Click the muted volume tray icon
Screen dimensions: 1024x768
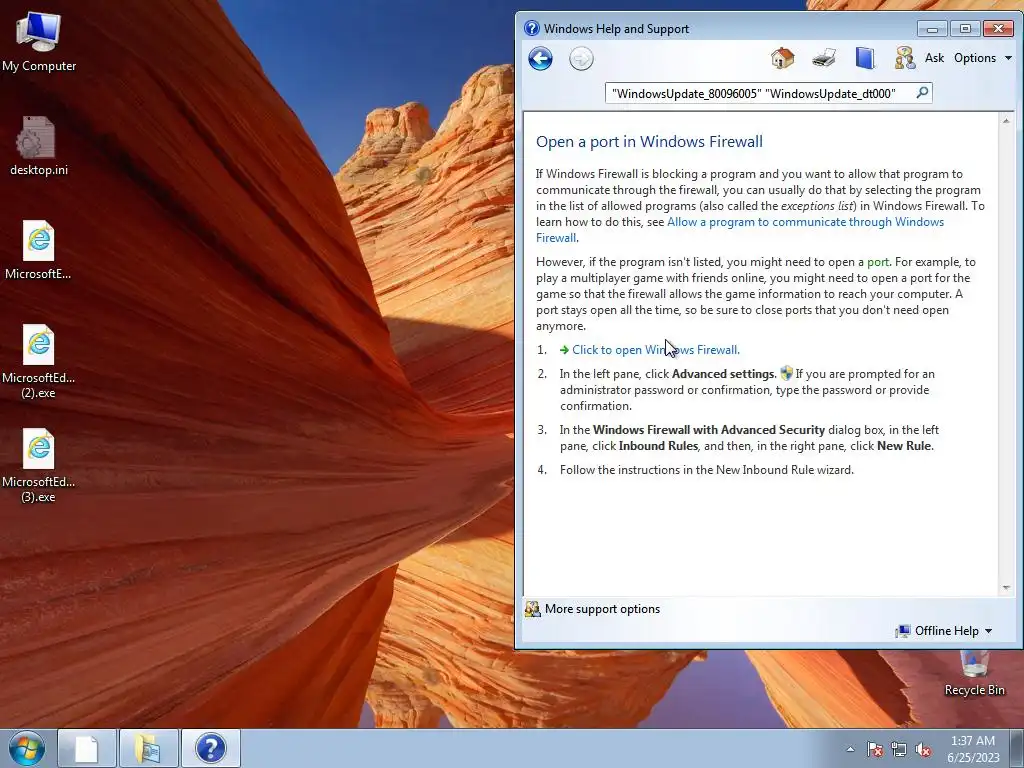coord(923,749)
